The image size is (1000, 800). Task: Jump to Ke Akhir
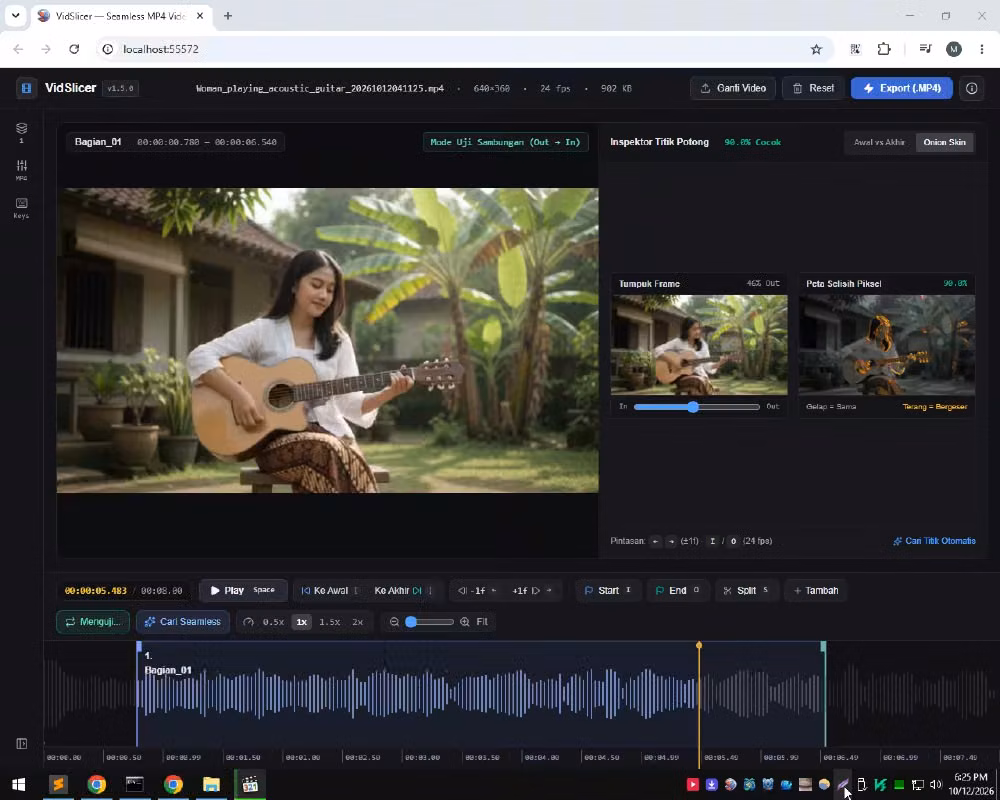point(402,590)
